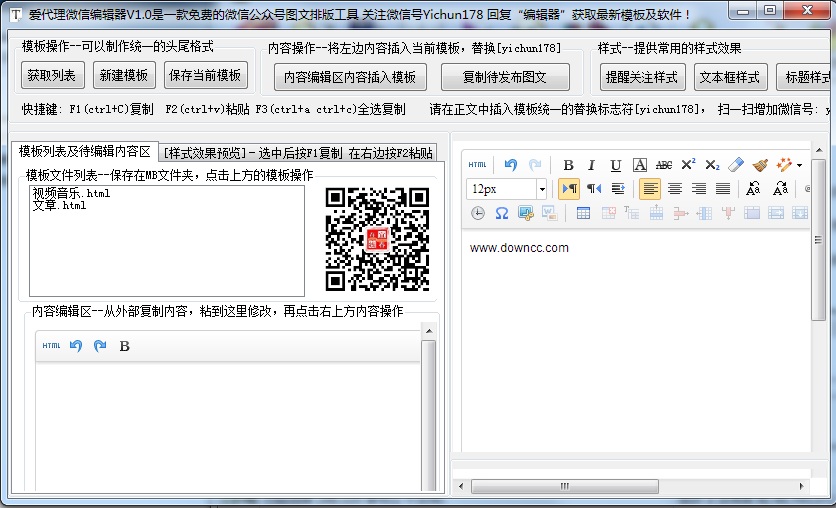
Task: Align text center
Action: pyautogui.click(x=674, y=189)
